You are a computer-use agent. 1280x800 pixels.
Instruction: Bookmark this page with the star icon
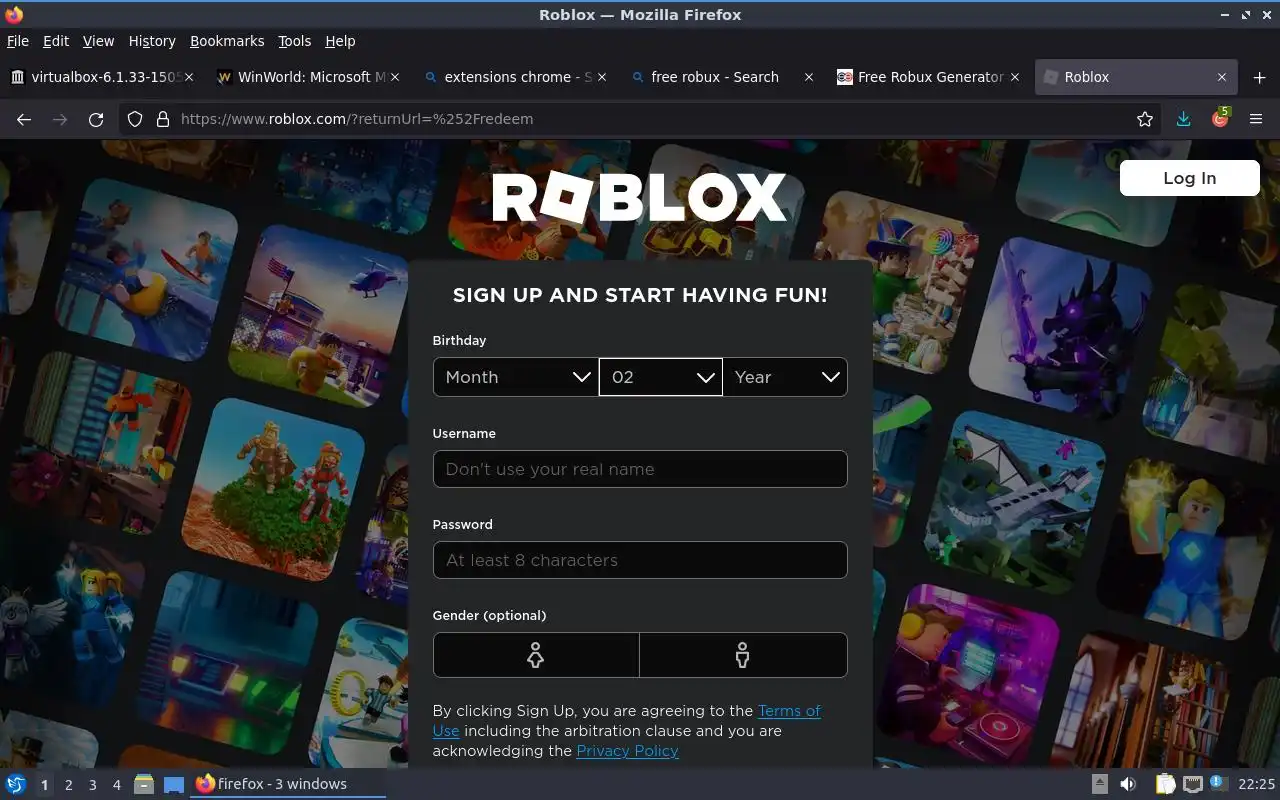pyautogui.click(x=1145, y=119)
